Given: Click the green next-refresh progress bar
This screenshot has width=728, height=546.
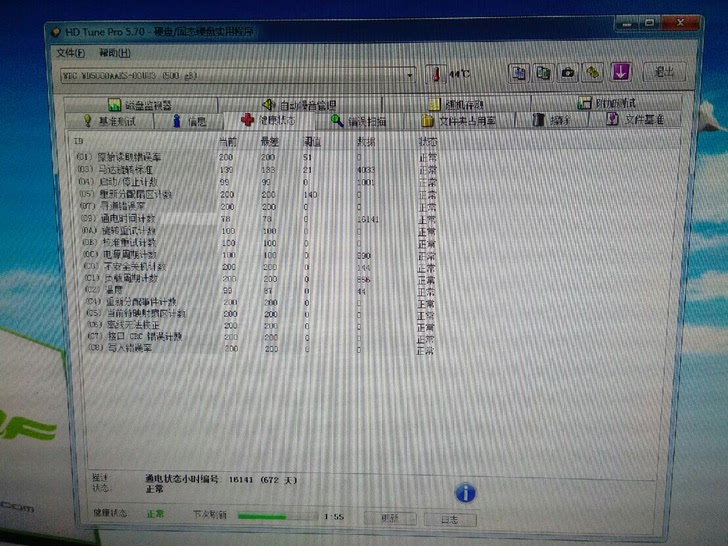Looking at the screenshot, I should (278, 516).
